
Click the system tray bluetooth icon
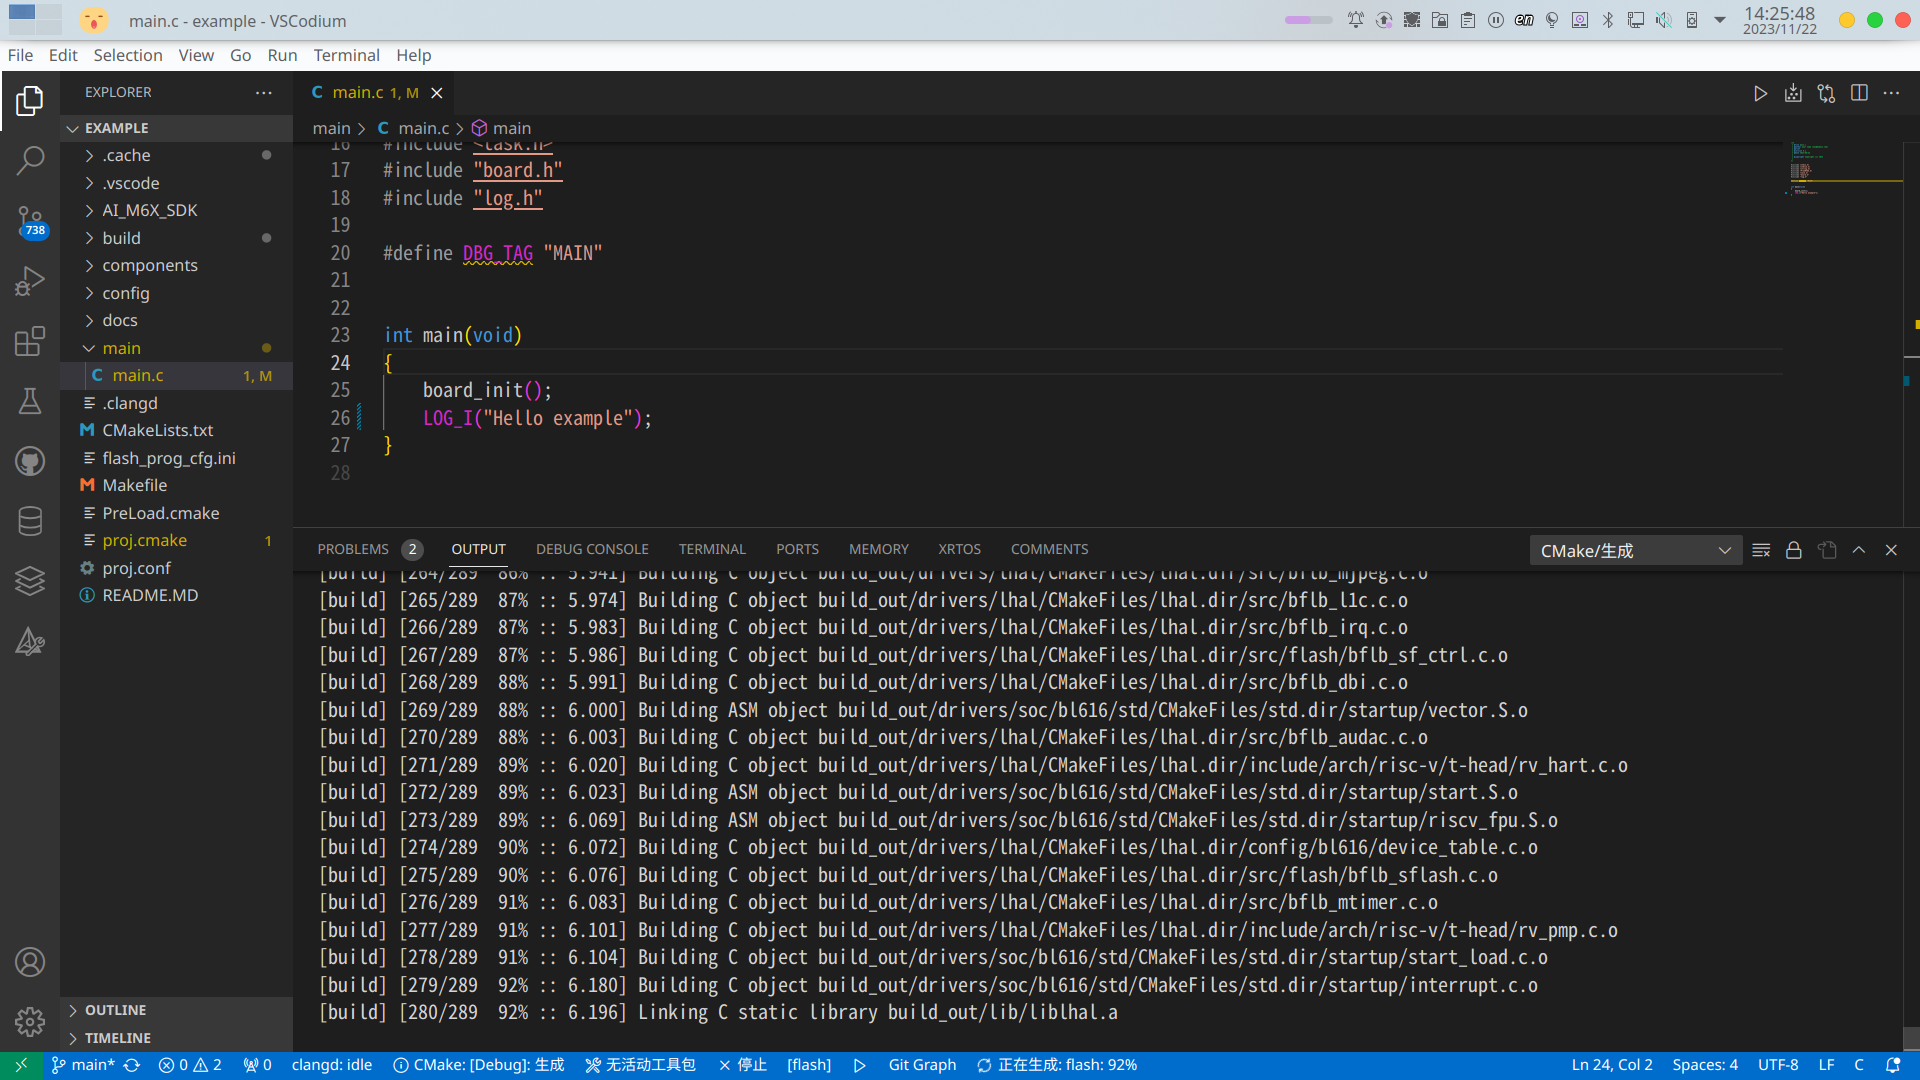coord(1608,20)
